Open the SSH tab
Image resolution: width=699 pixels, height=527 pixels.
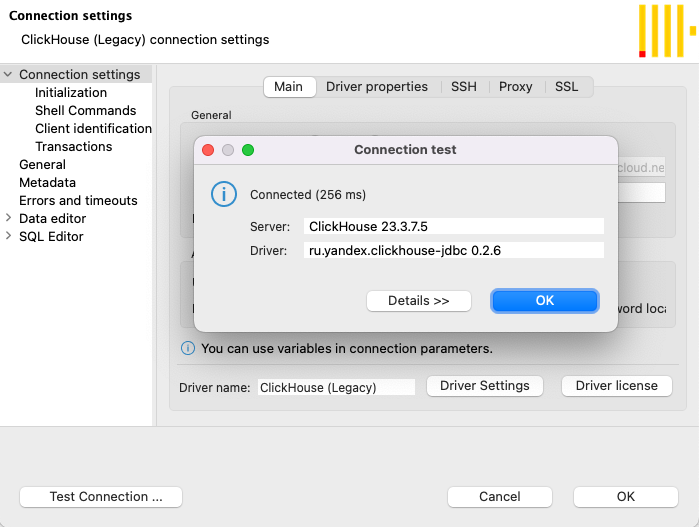tap(464, 86)
